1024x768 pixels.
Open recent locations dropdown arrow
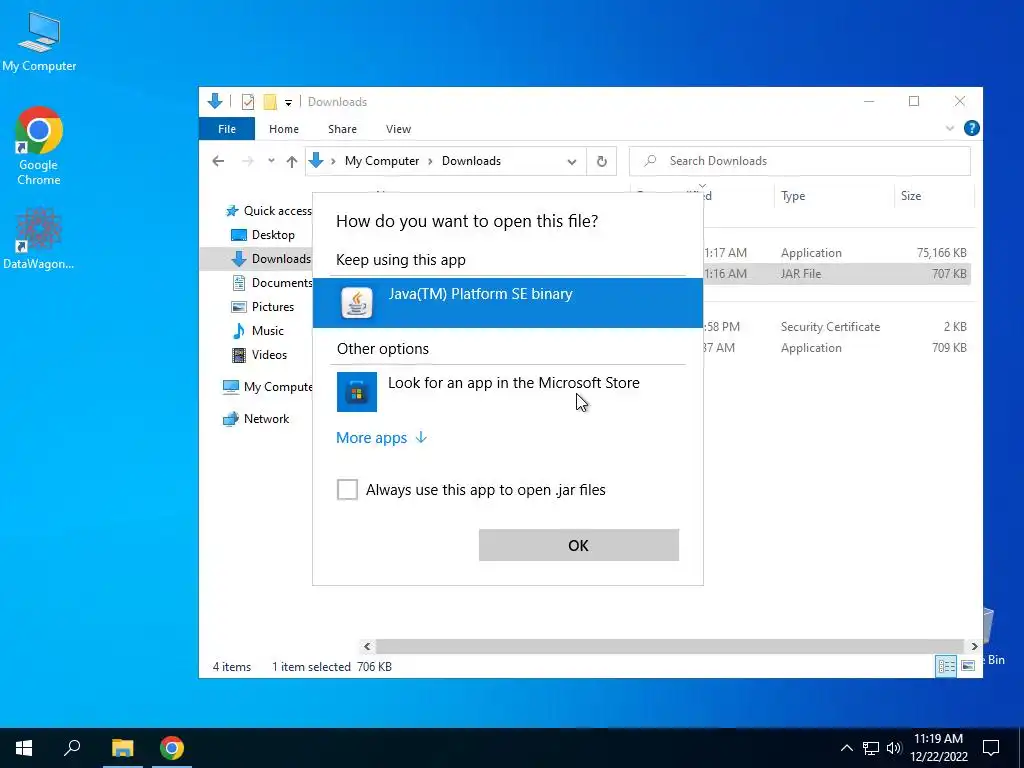coord(271,161)
